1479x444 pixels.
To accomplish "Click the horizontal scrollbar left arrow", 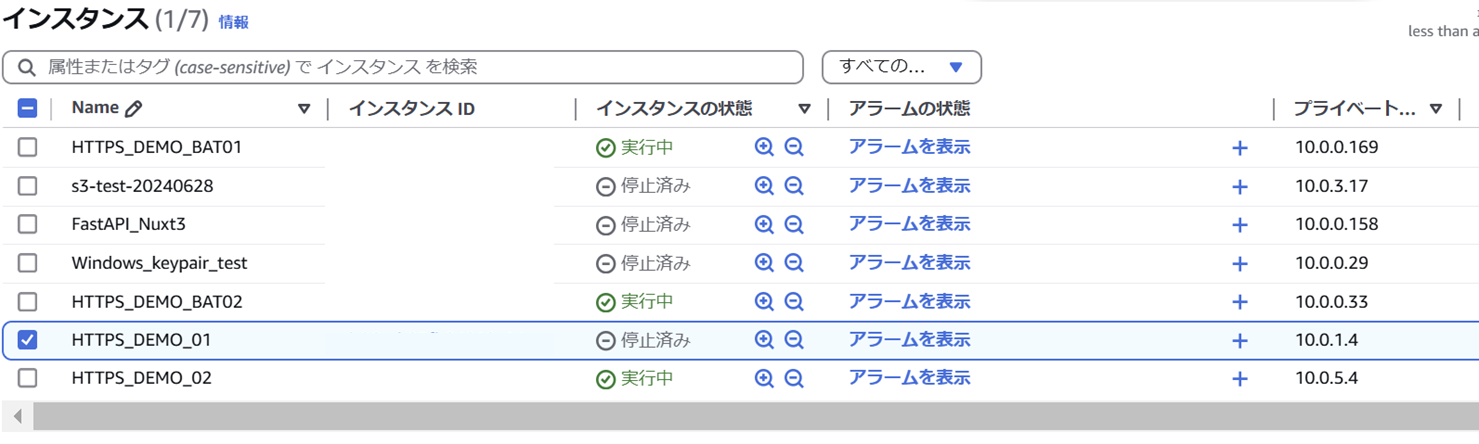I will click(17, 416).
